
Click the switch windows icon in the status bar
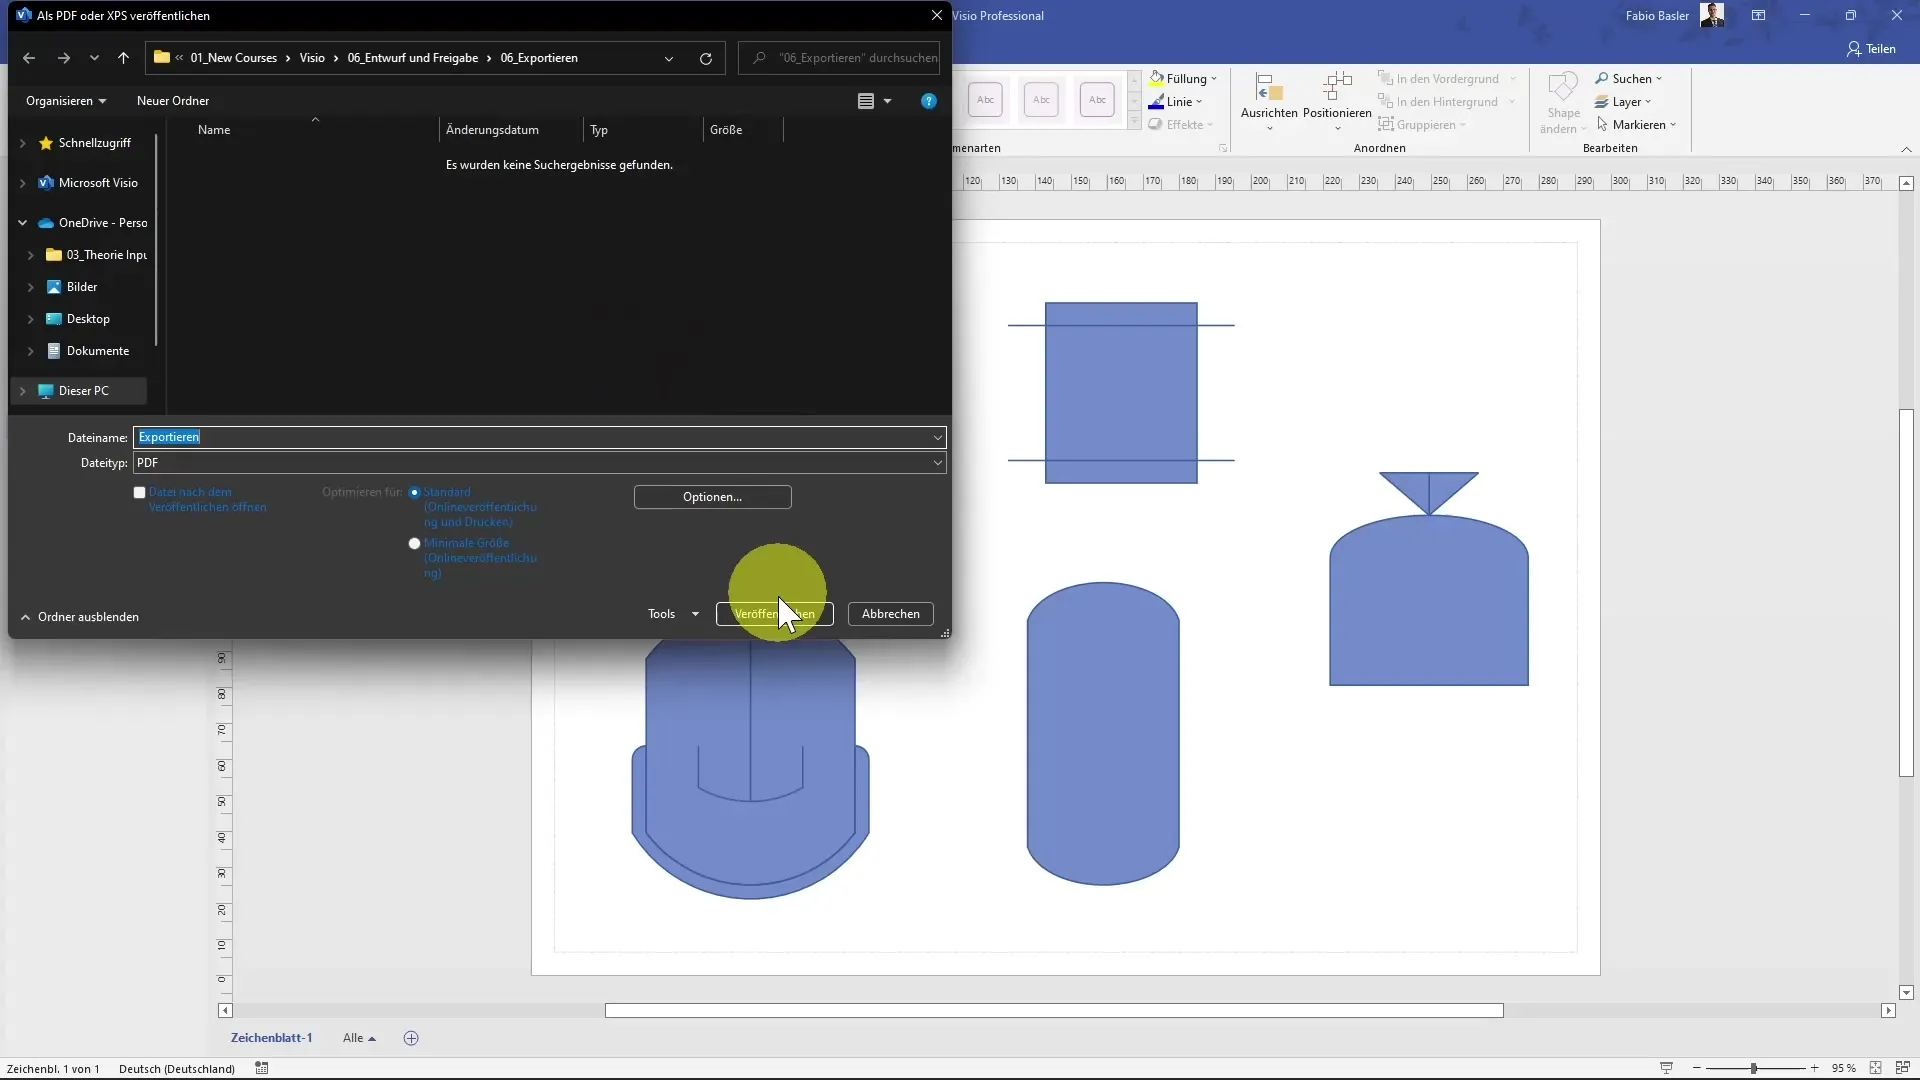coord(1902,1068)
